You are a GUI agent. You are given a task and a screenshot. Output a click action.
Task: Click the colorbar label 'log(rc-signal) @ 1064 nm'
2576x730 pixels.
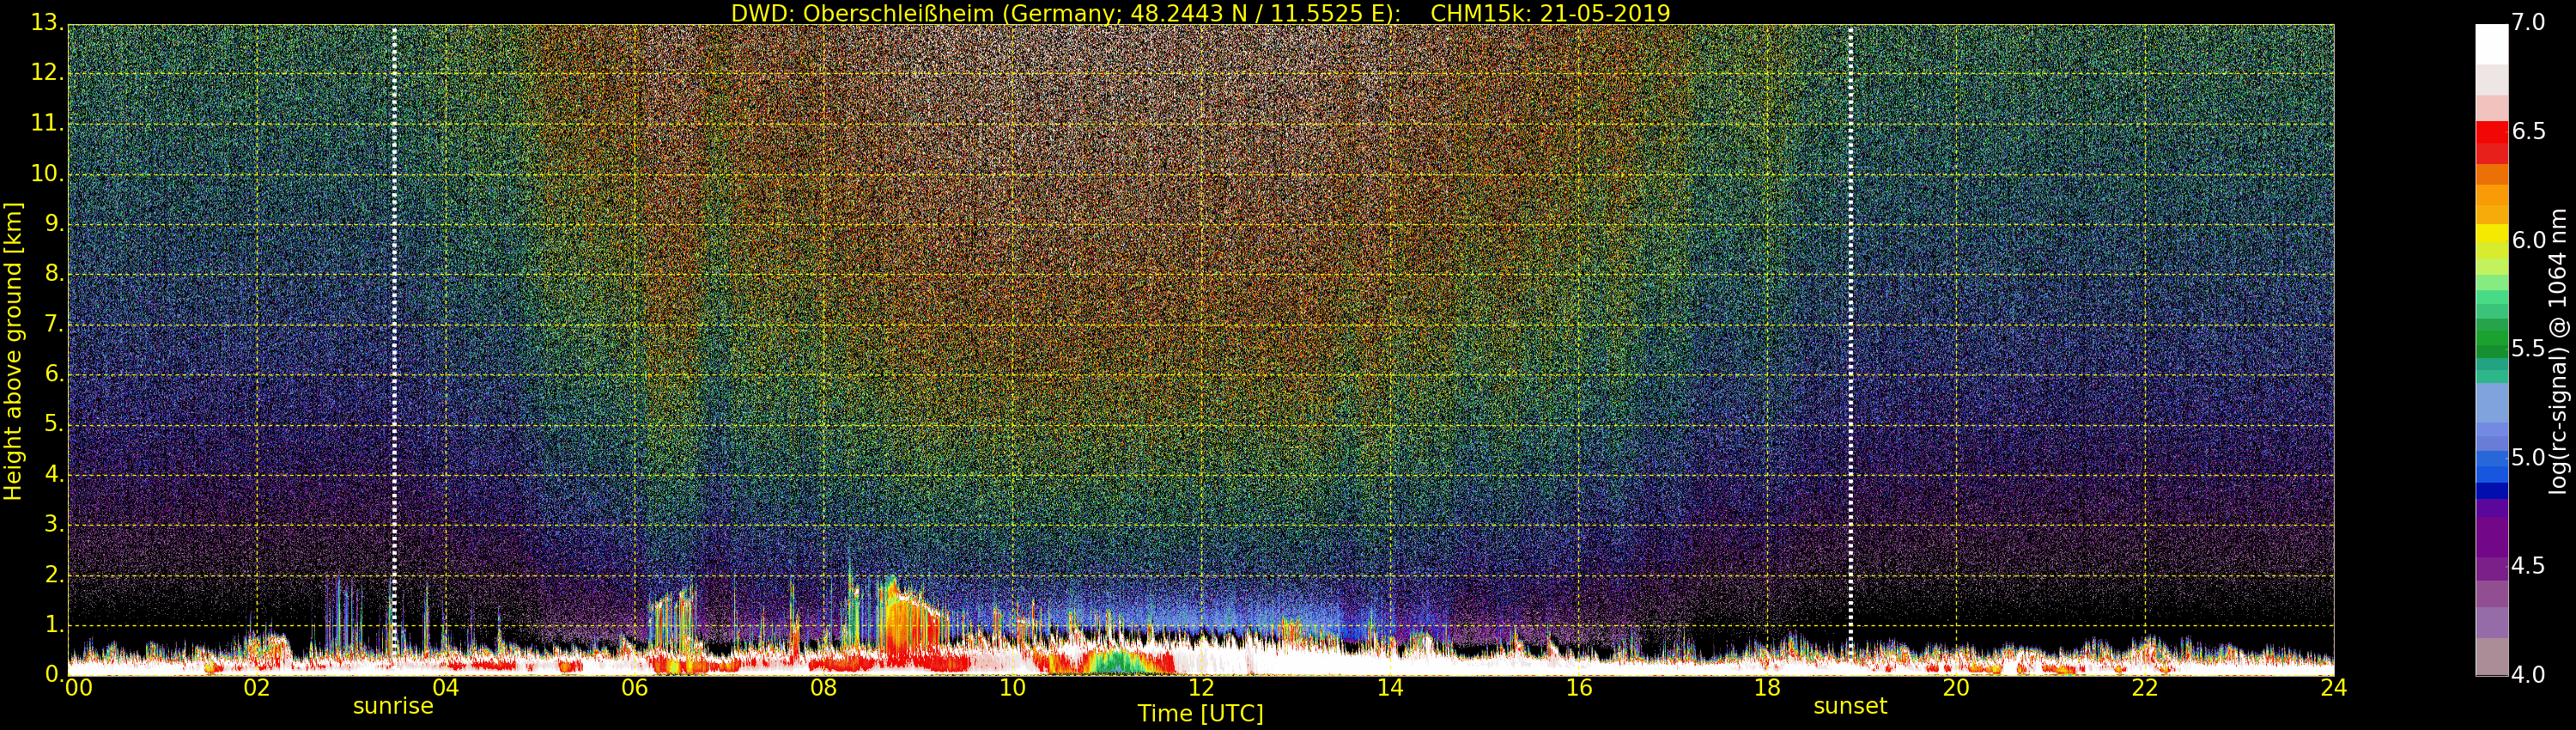point(2557,351)
